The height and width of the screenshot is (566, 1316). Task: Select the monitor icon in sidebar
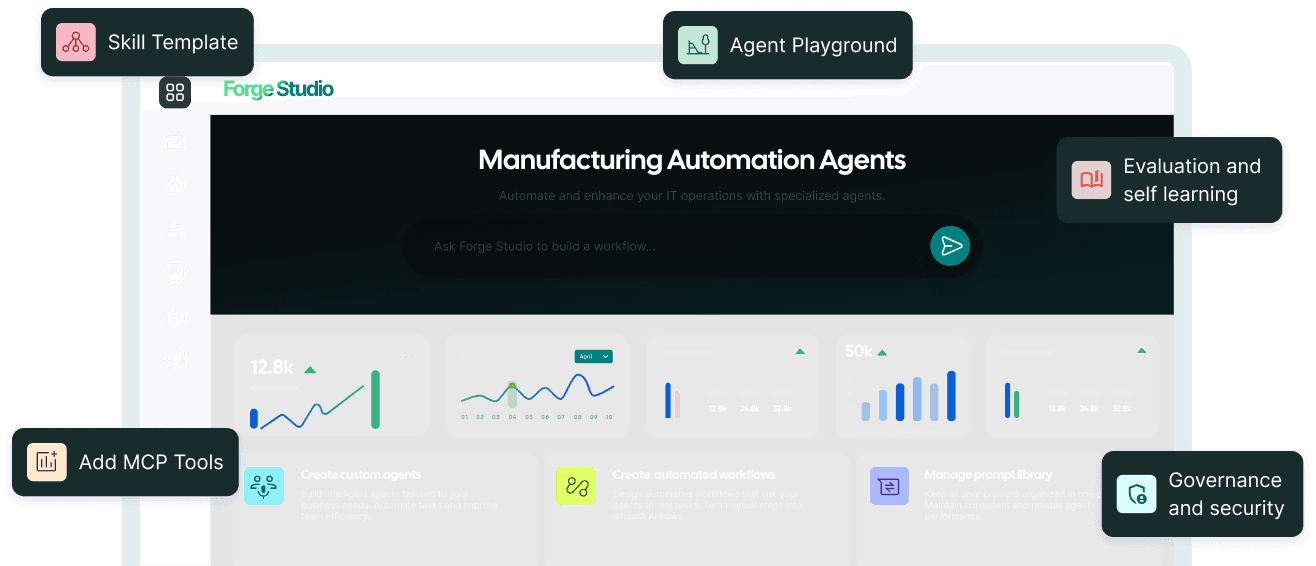(x=175, y=272)
